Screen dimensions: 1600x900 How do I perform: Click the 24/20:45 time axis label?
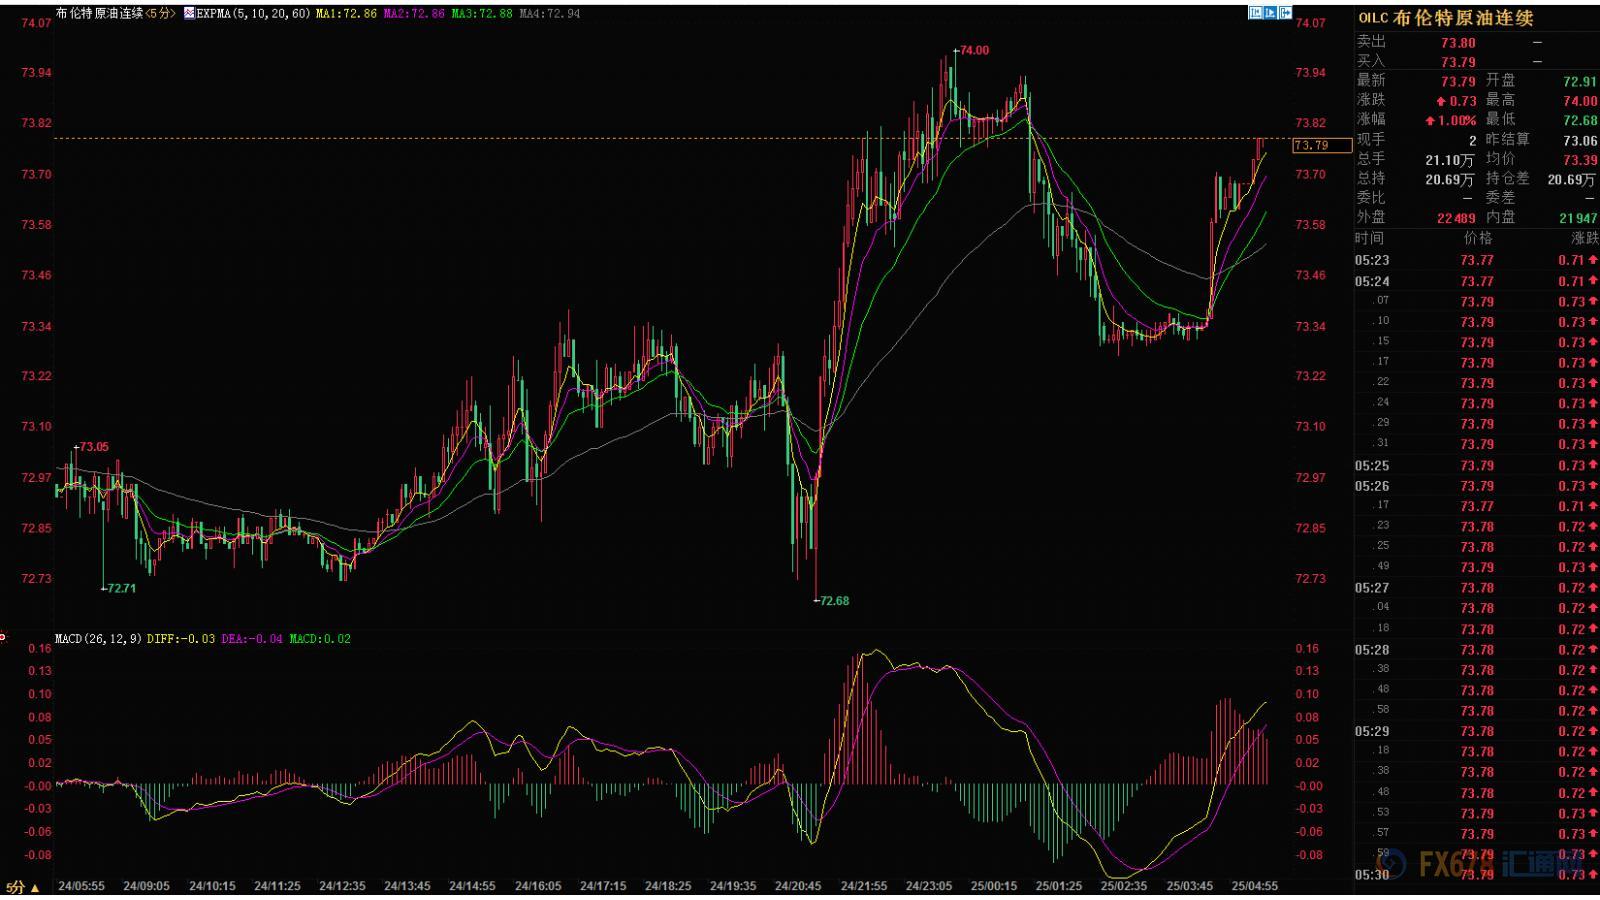click(x=798, y=886)
